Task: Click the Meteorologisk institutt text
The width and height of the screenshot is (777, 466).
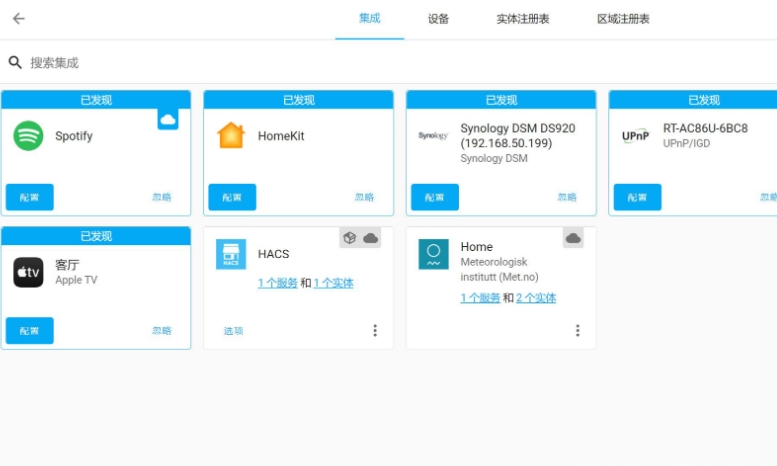Action: [500, 269]
